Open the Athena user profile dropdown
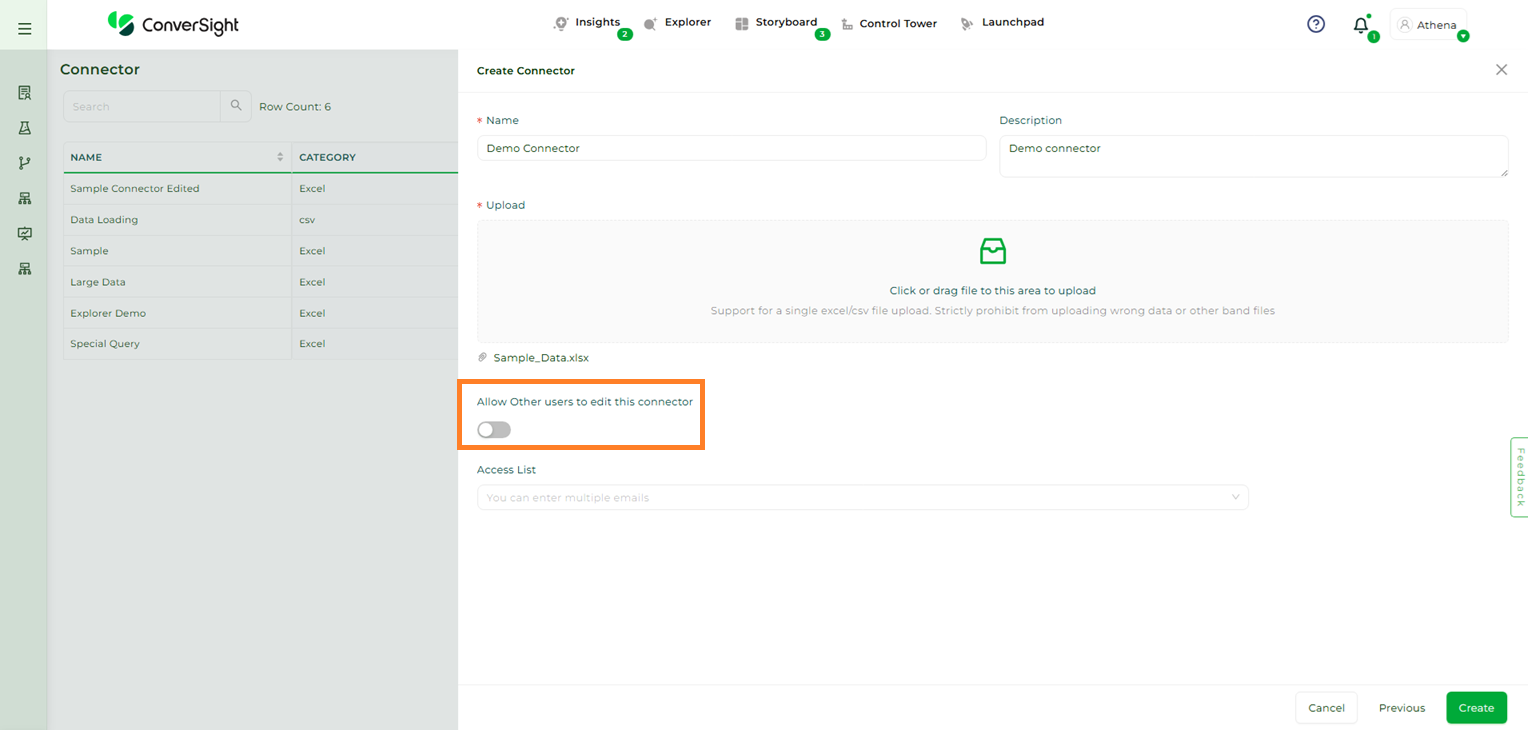The height and width of the screenshot is (730, 1528). (x=1430, y=25)
